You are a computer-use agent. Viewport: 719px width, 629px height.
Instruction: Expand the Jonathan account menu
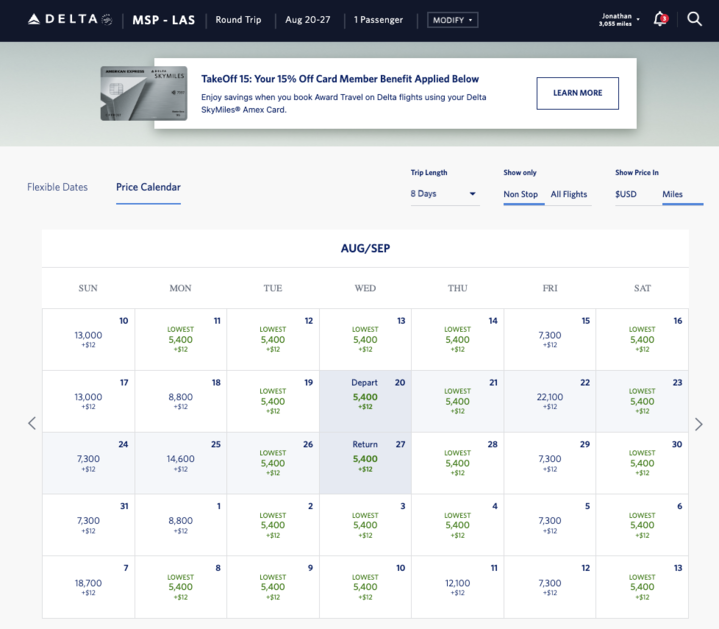coord(619,19)
